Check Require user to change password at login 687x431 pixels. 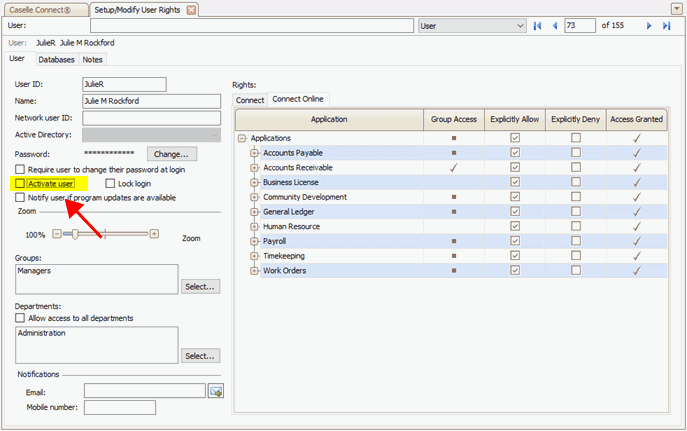tap(20, 169)
